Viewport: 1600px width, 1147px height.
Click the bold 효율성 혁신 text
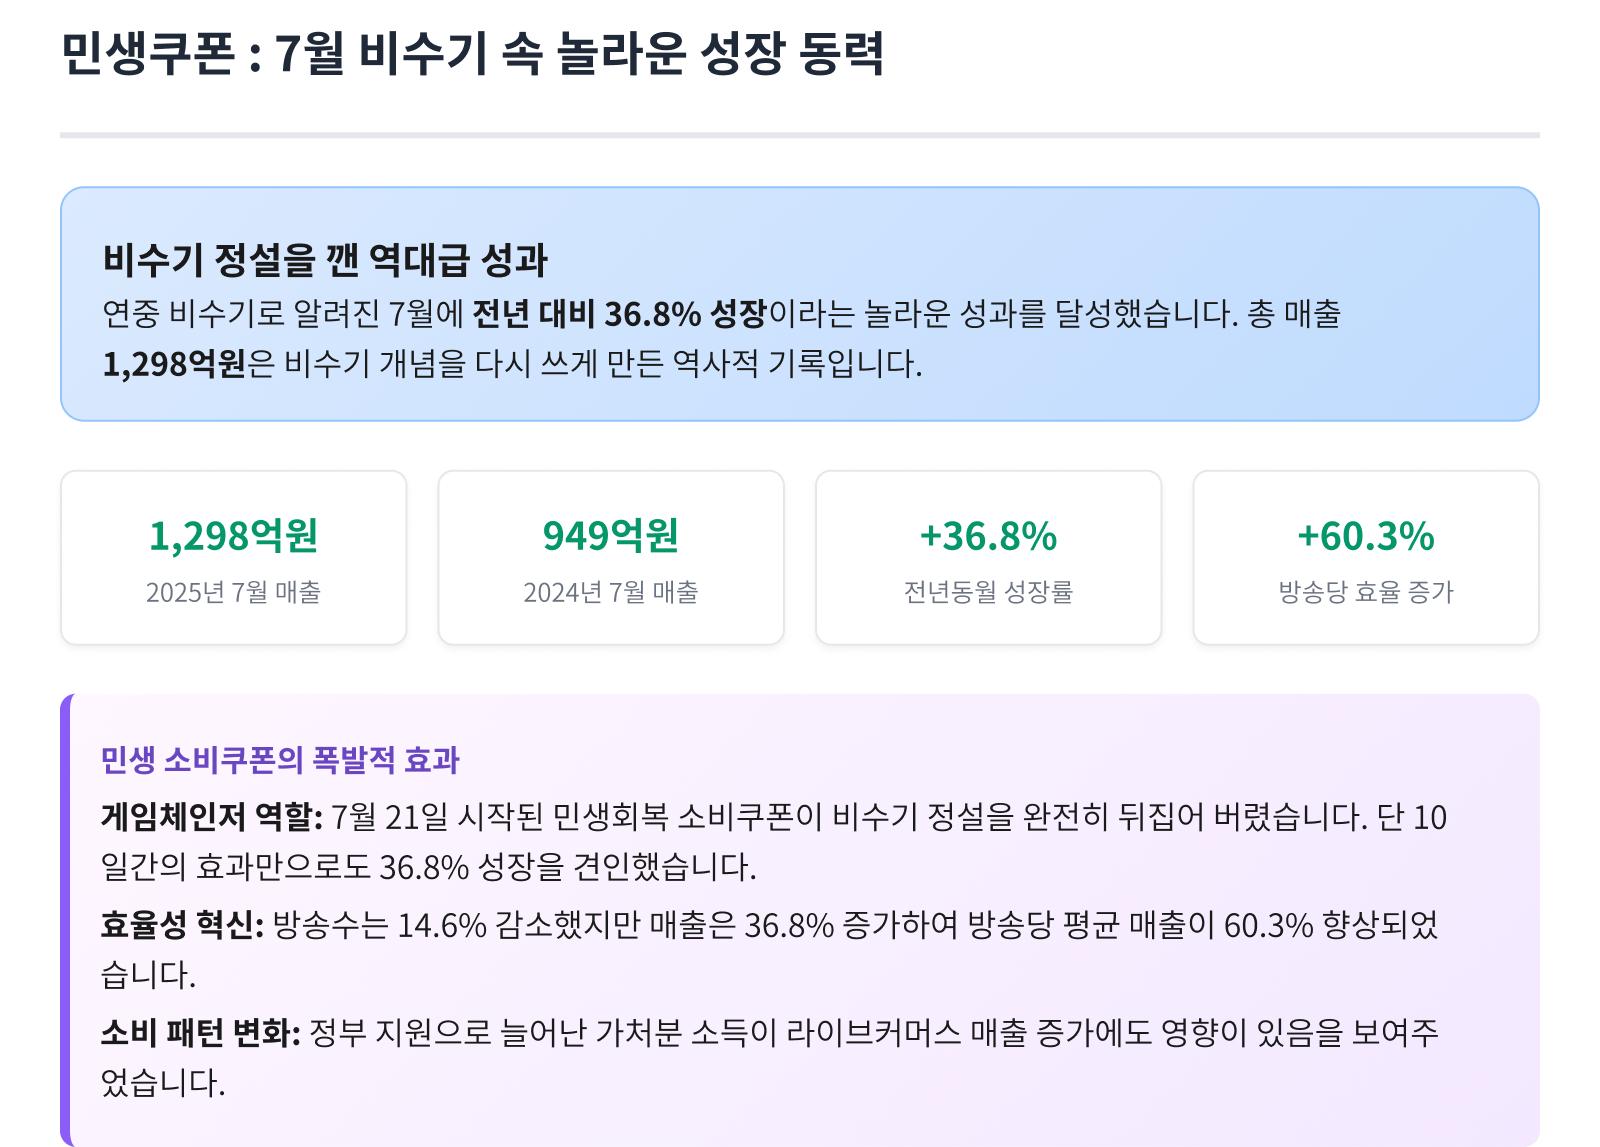pyautogui.click(x=182, y=924)
